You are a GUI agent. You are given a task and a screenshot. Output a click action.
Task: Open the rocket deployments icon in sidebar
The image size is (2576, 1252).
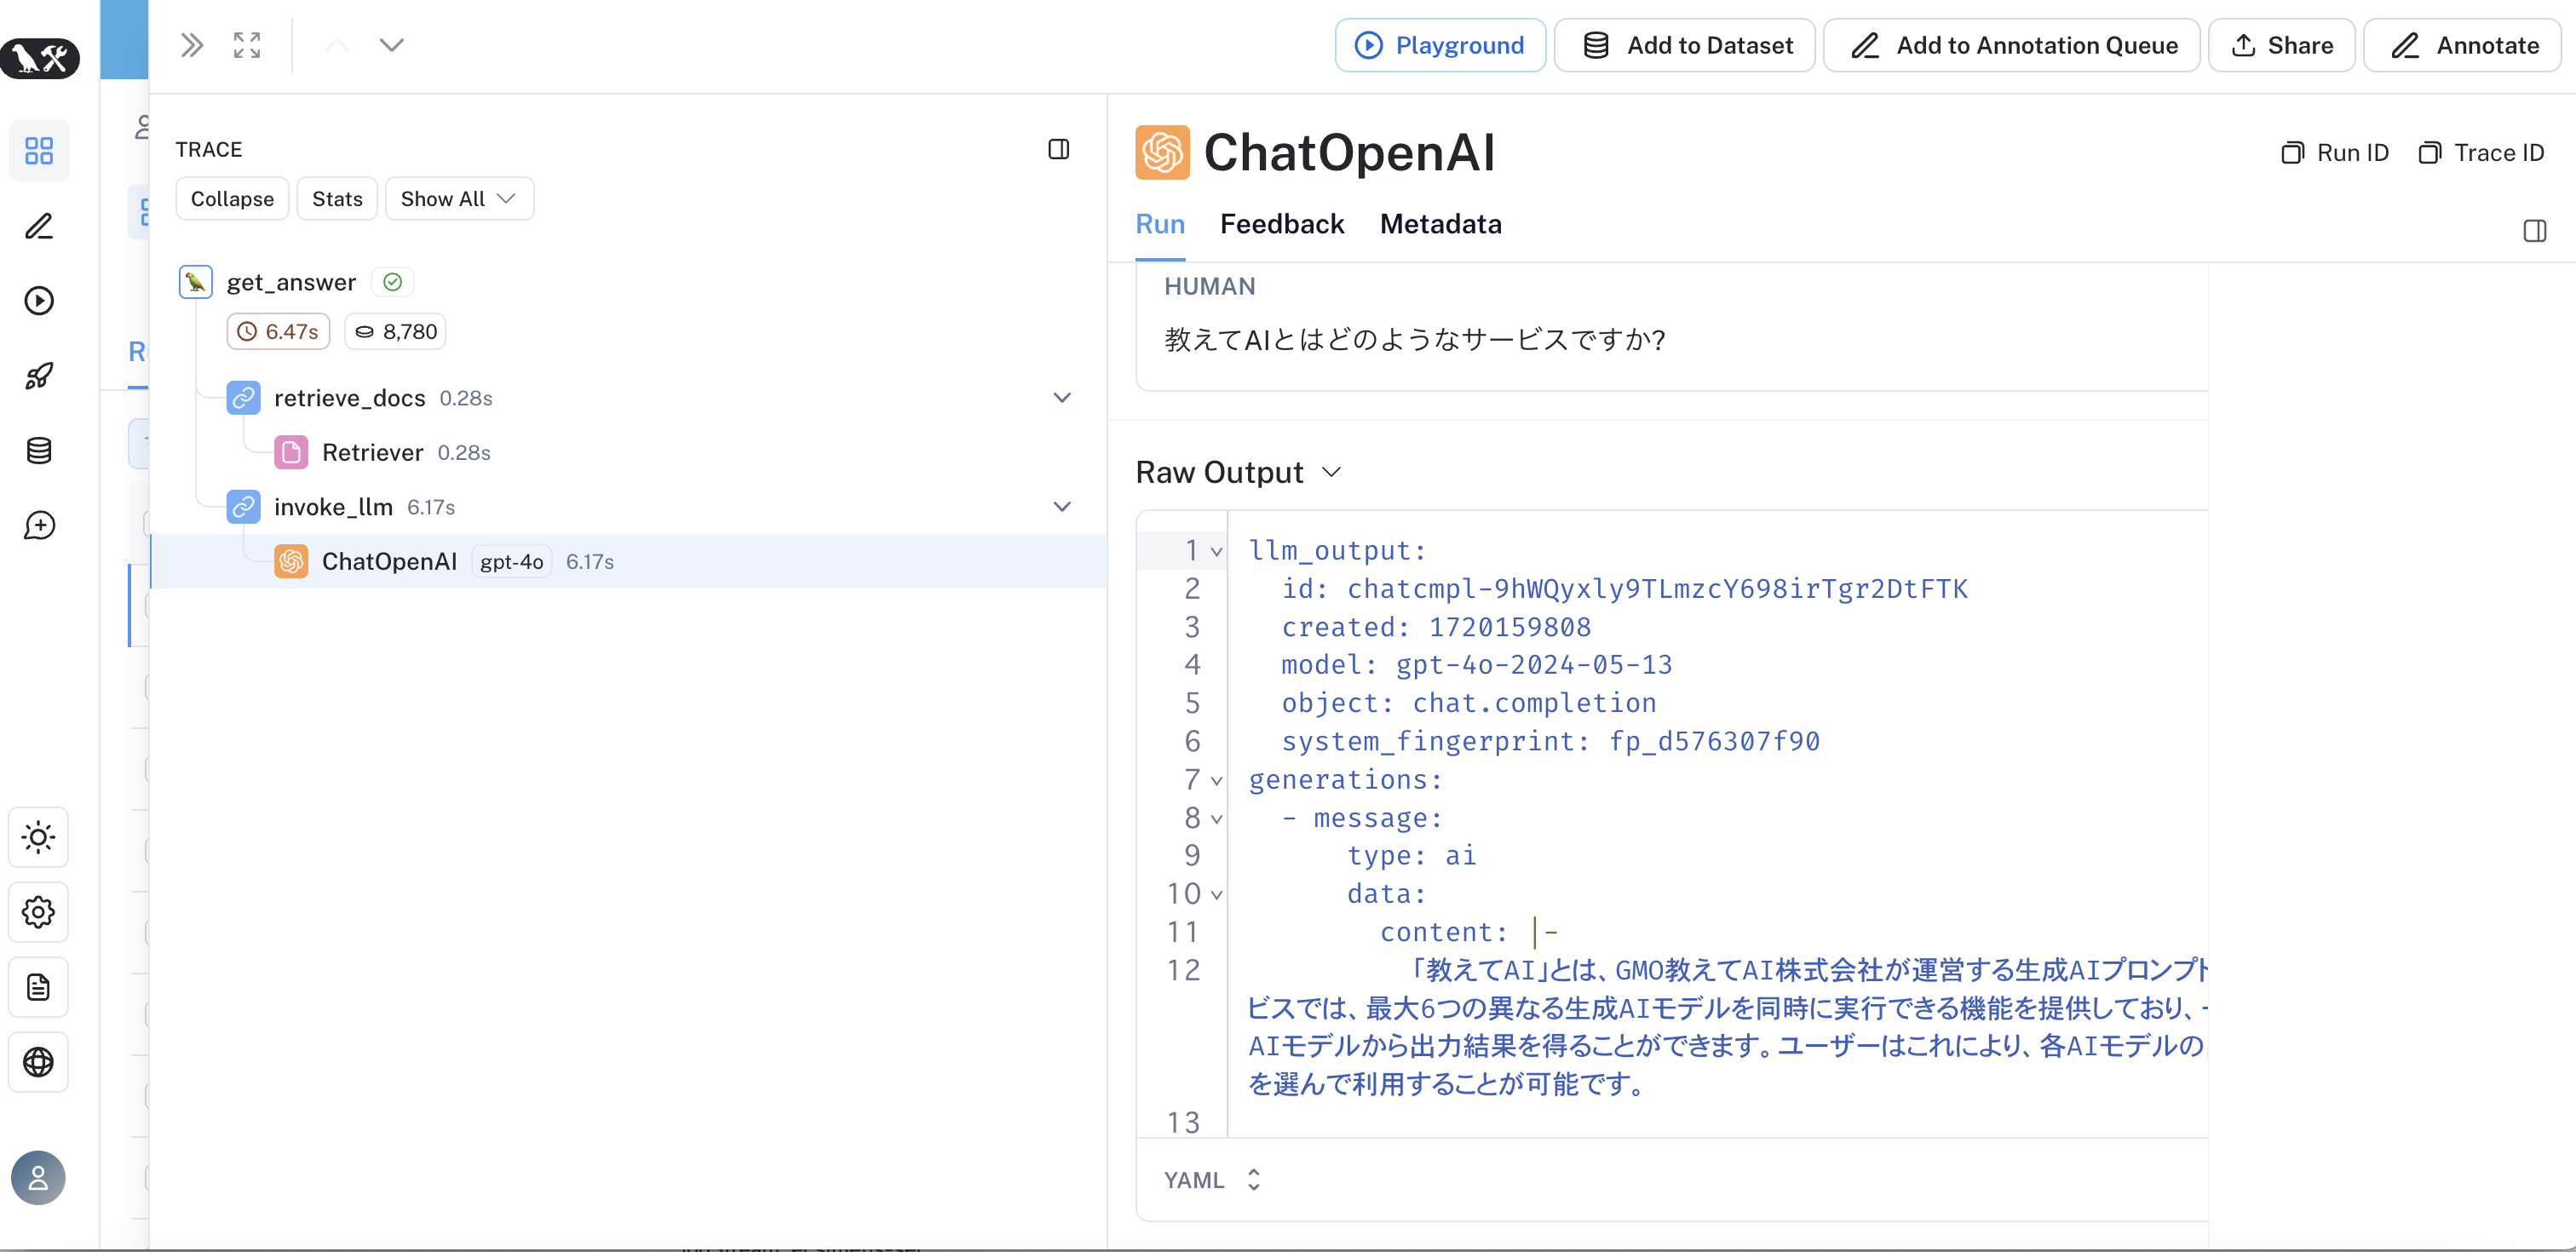click(39, 376)
